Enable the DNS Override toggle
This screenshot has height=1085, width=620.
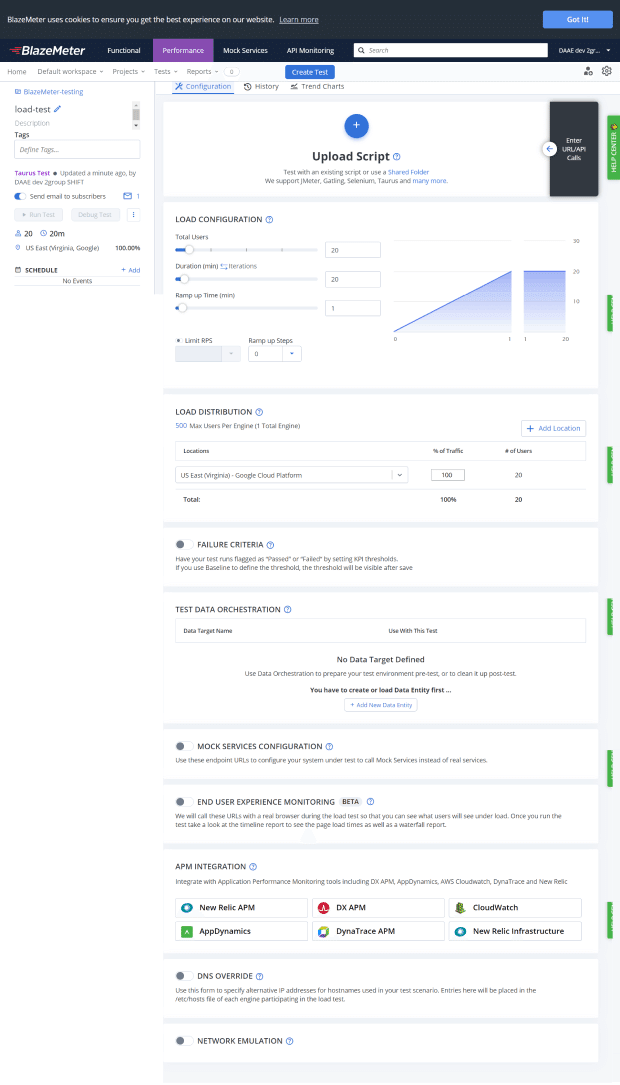click(x=184, y=976)
